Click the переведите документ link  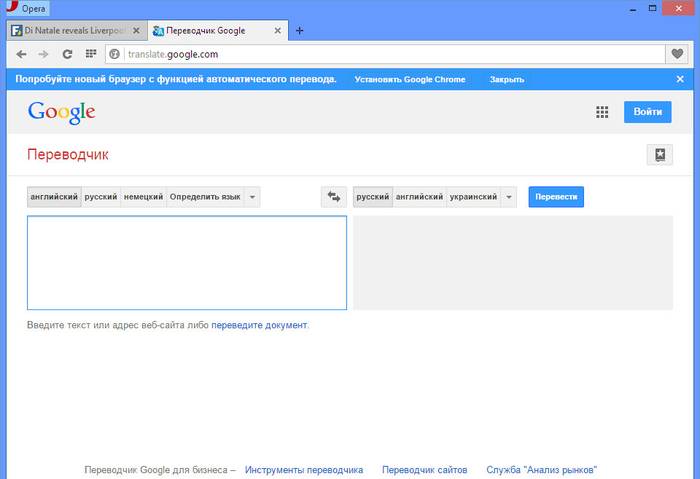(259, 325)
